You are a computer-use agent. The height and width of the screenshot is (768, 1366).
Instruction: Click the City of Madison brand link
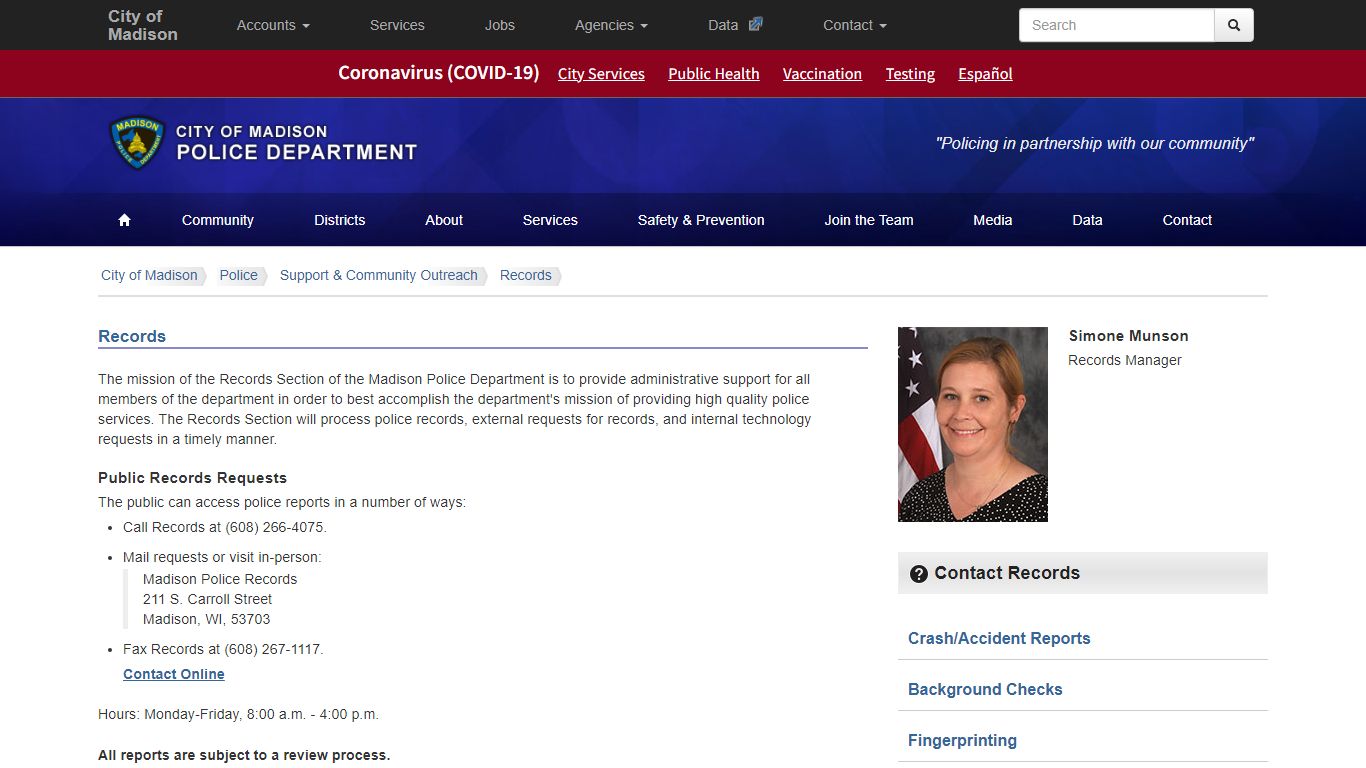click(x=143, y=25)
